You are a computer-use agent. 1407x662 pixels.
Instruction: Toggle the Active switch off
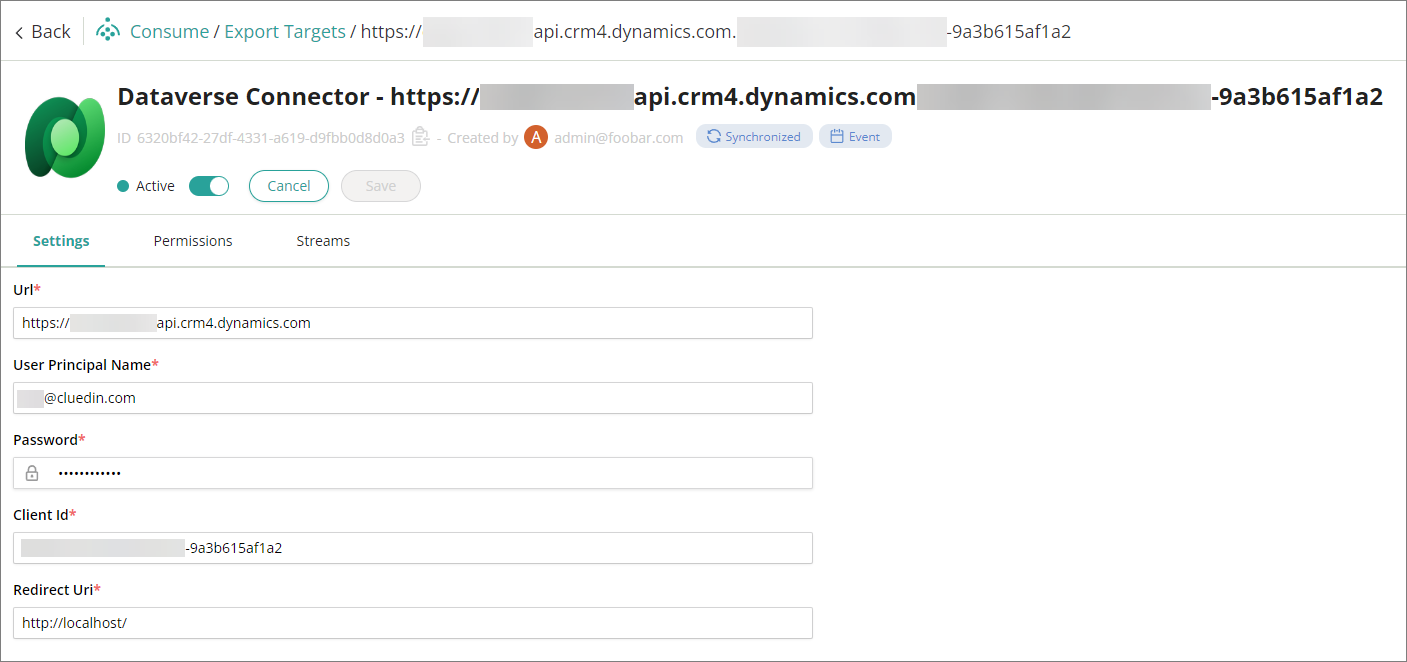pos(208,186)
